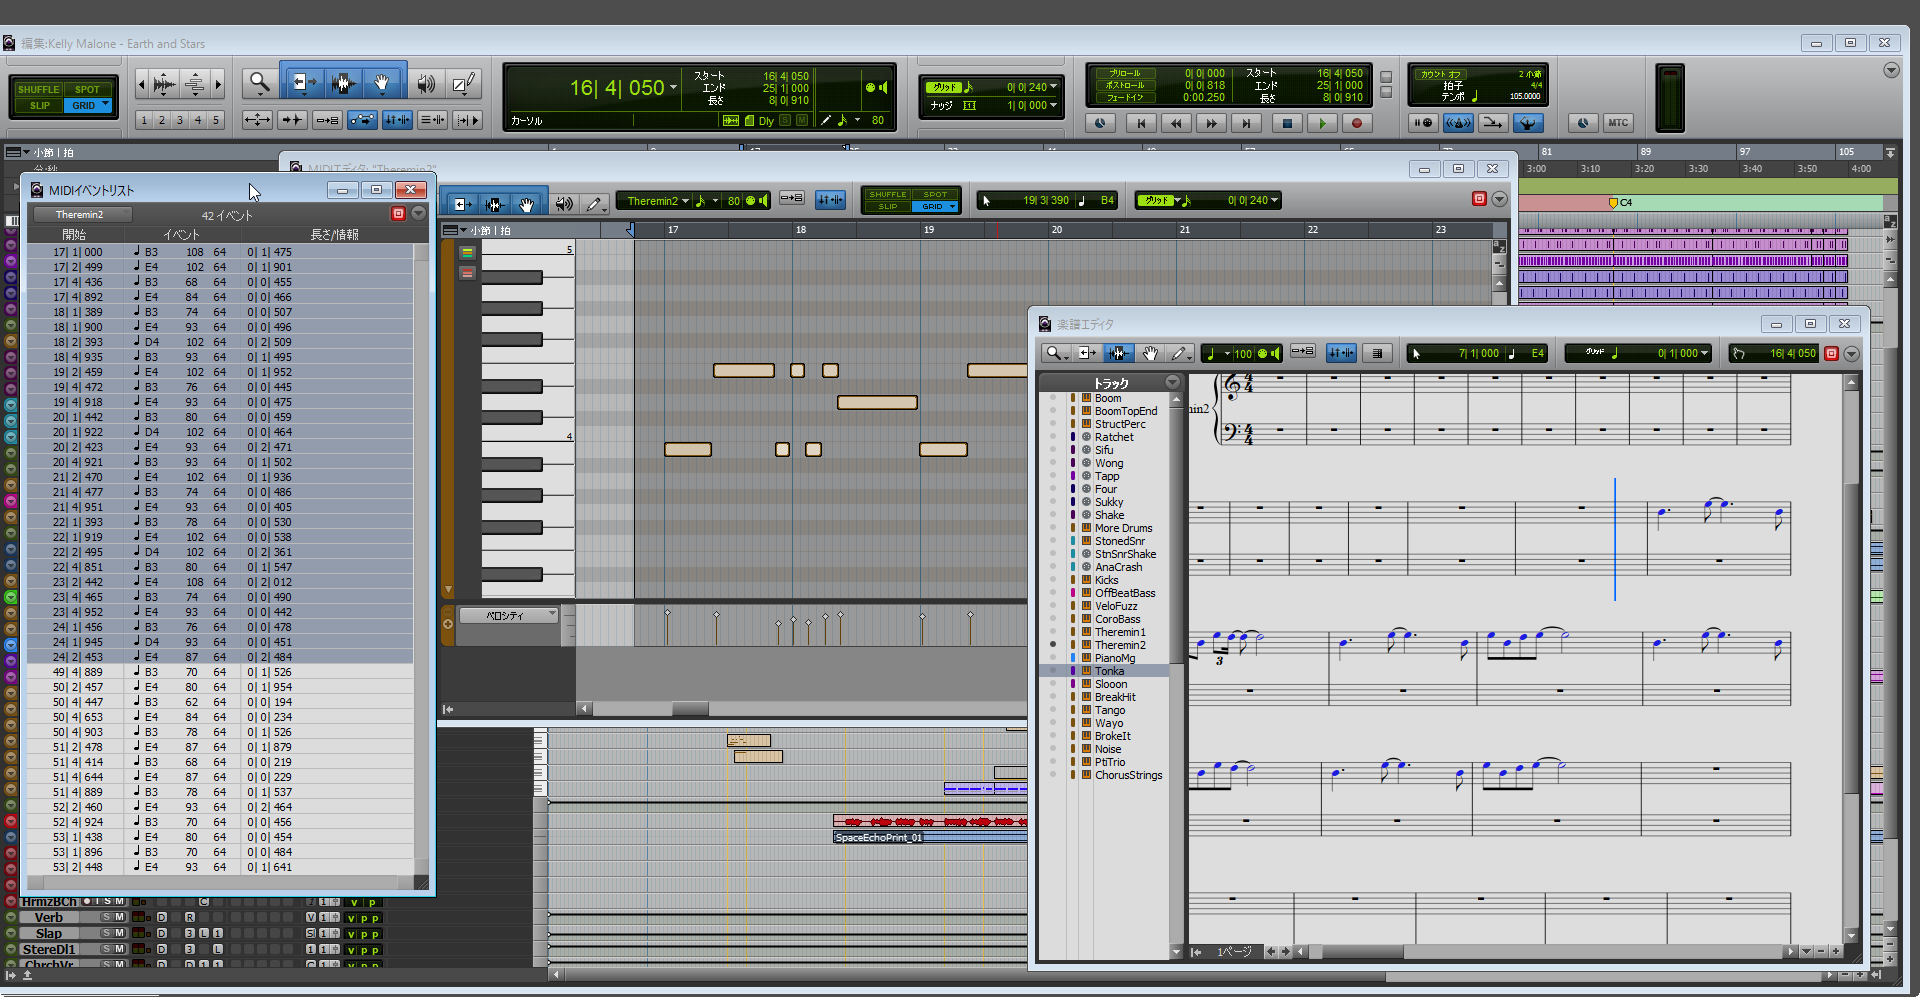This screenshot has width=1920, height=997.
Task: Select More Drums track in score editor list
Action: point(1123,528)
